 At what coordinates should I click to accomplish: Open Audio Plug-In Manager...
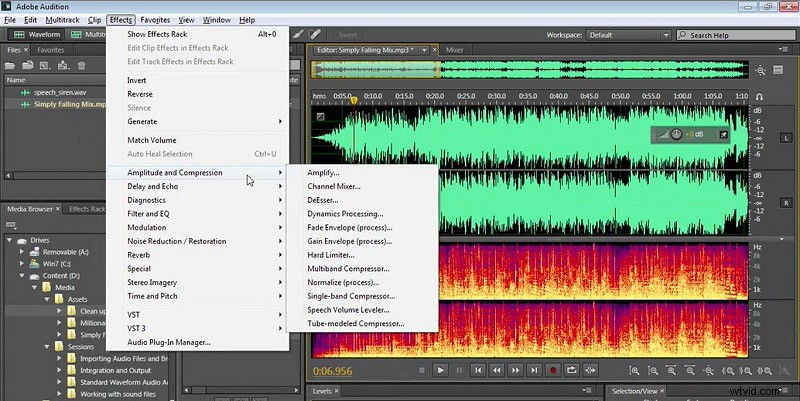(x=198, y=342)
